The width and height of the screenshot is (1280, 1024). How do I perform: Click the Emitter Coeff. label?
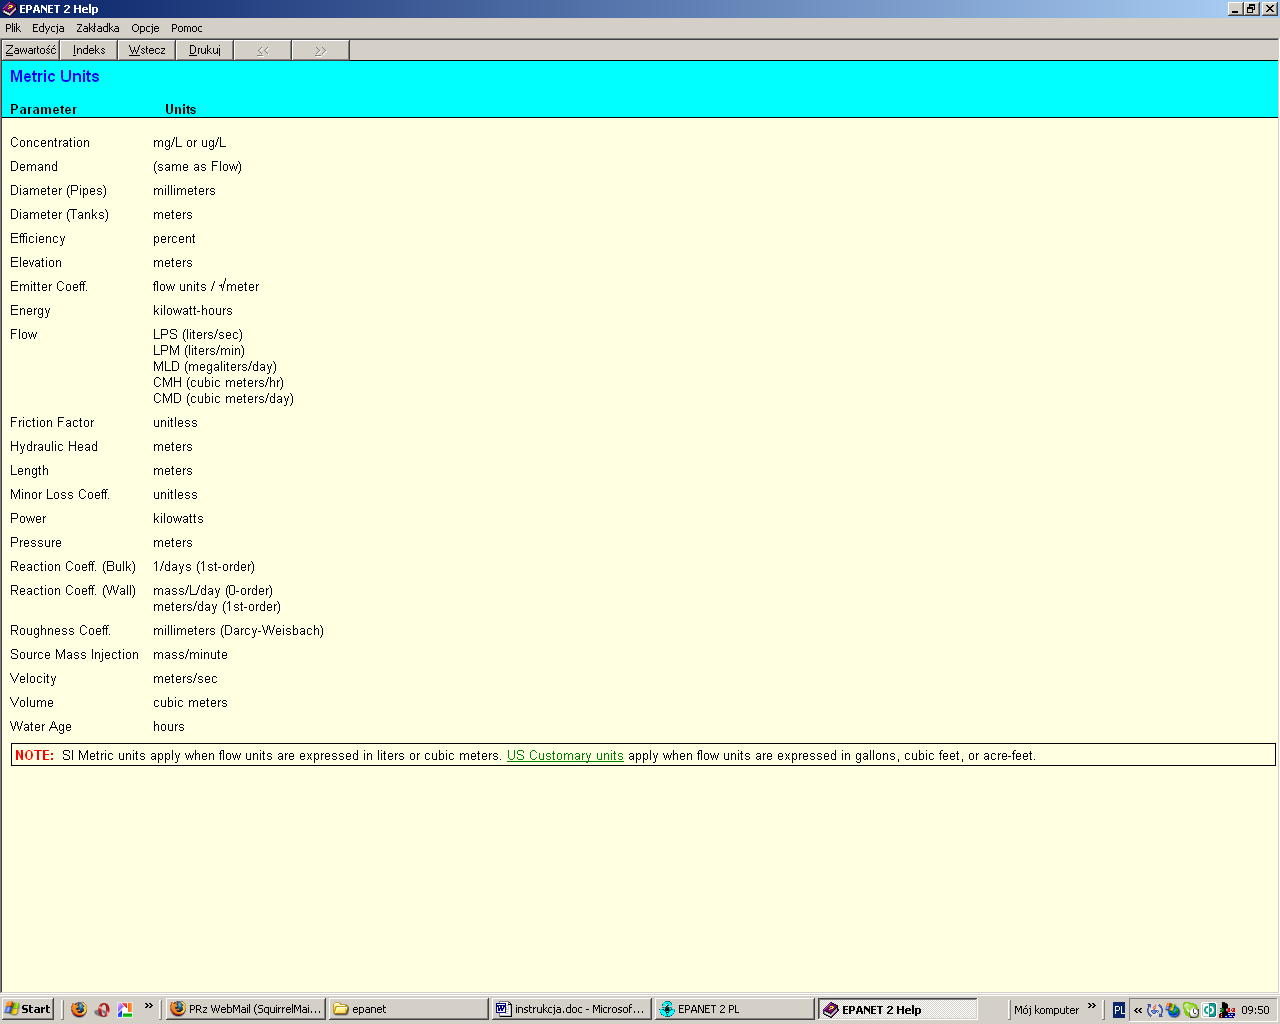click(49, 287)
